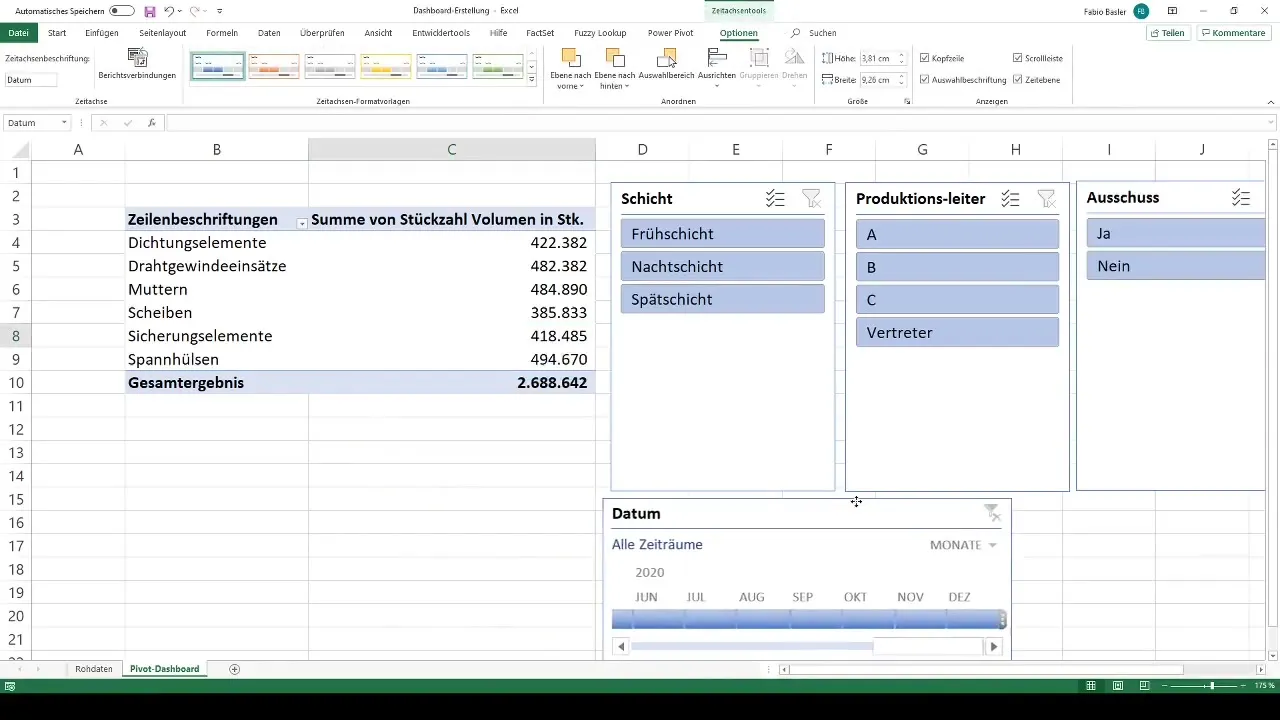Select Frühschicht in the Schicht slicer
This screenshot has width=1280, height=720.
pos(722,234)
